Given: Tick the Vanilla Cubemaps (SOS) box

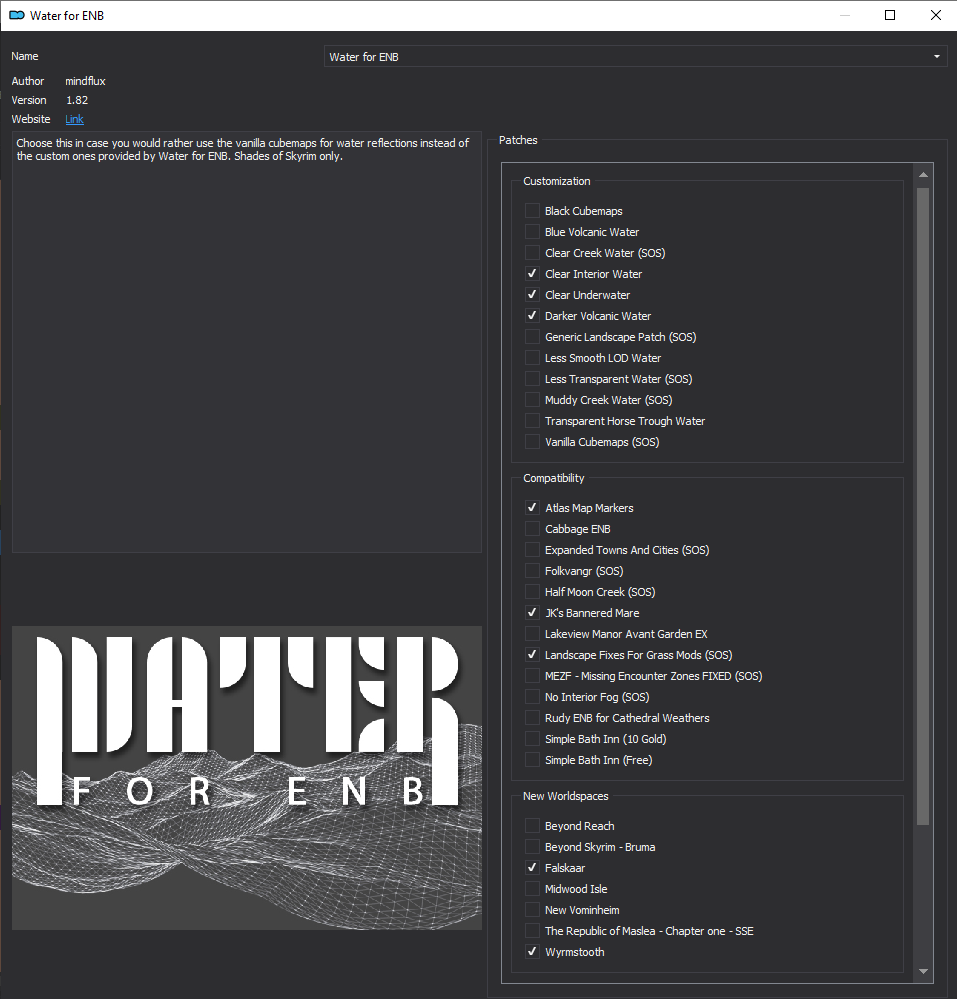Looking at the screenshot, I should 532,442.
